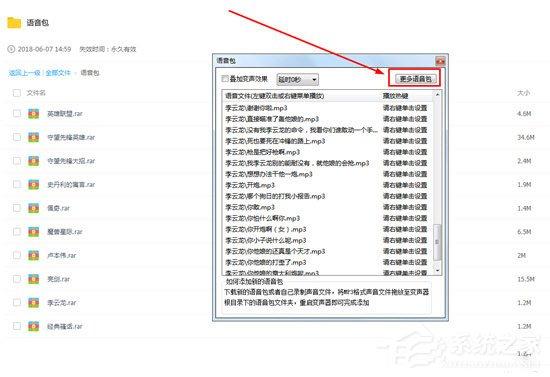Click the 魔兽星际.rar file name
Viewport: 550px width, 377px height.
[x=65, y=232]
